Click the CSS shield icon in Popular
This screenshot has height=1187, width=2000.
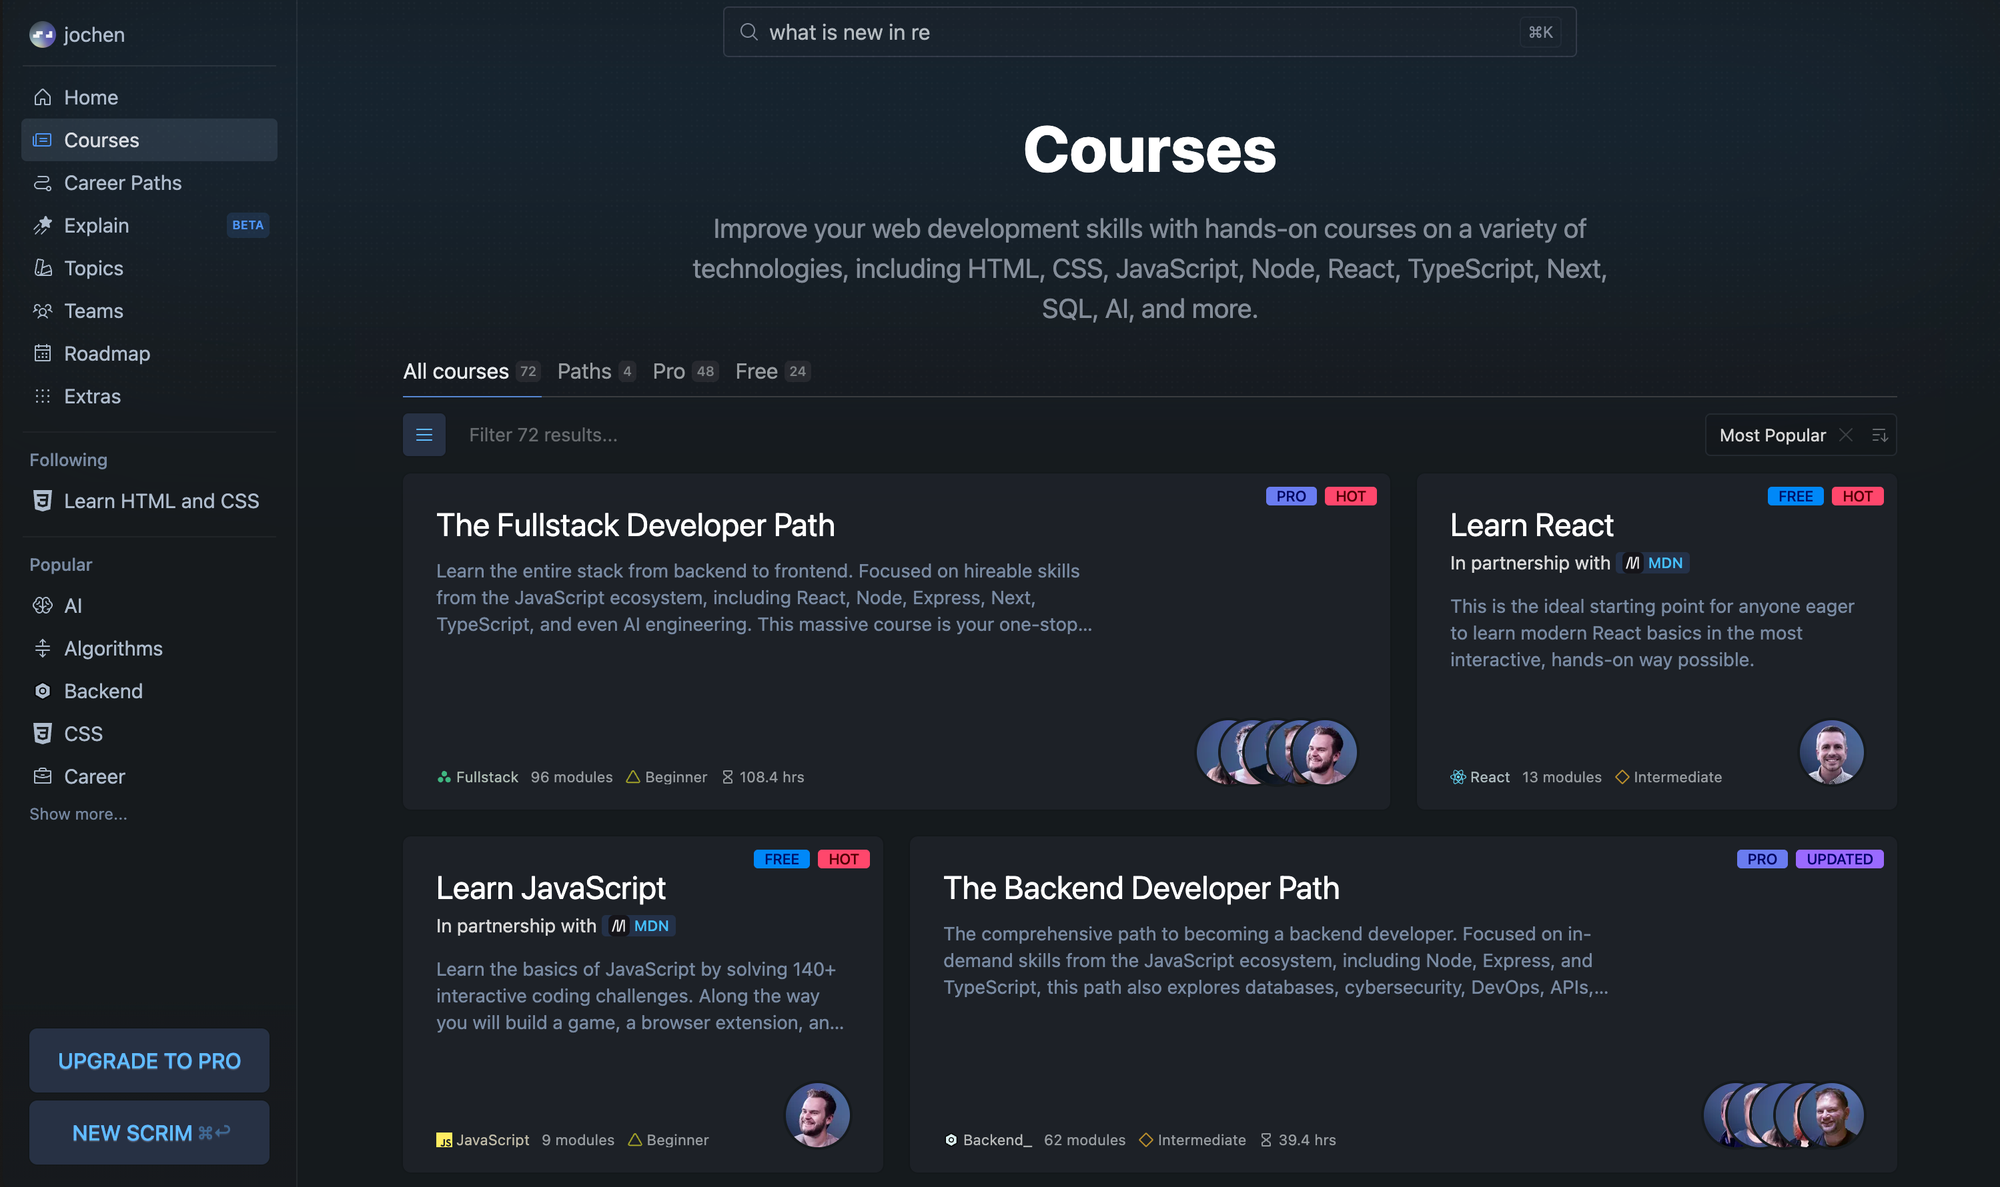click(x=42, y=734)
